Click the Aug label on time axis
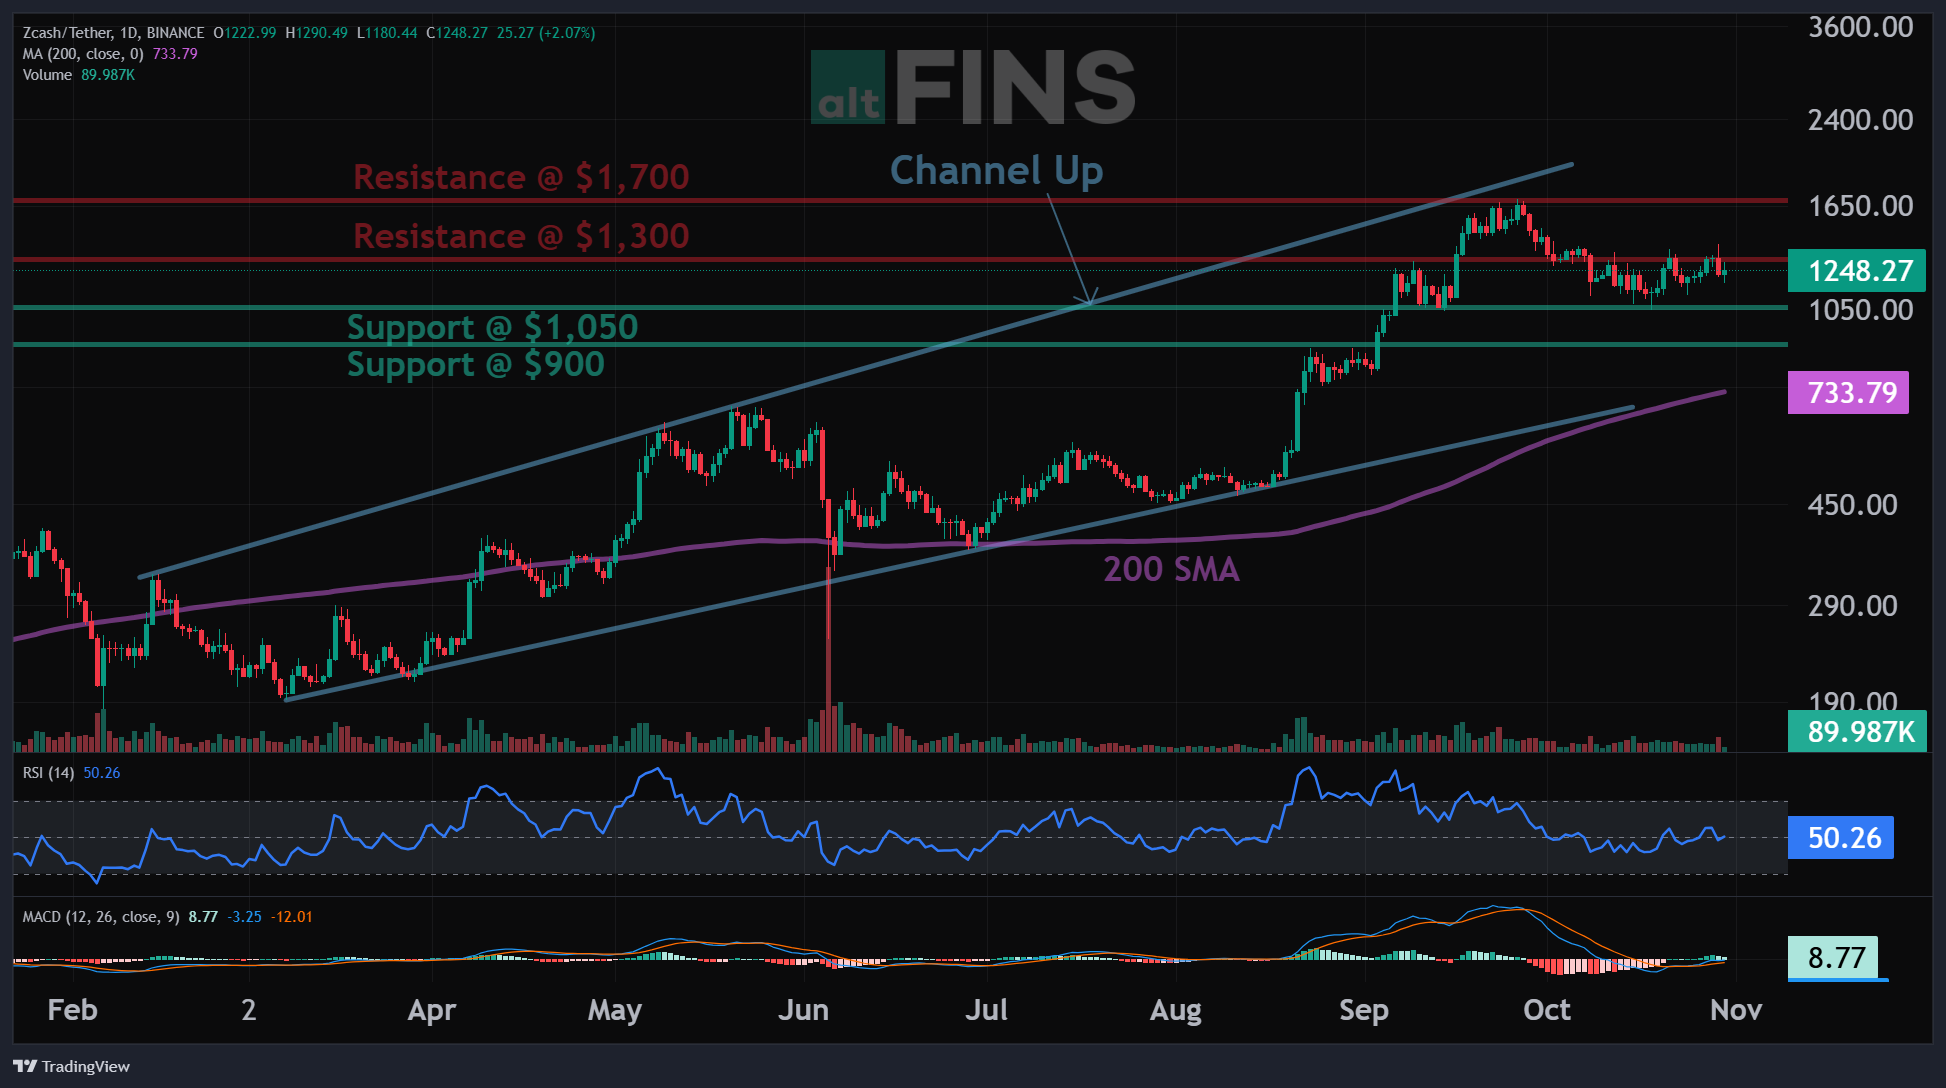 click(1176, 1010)
